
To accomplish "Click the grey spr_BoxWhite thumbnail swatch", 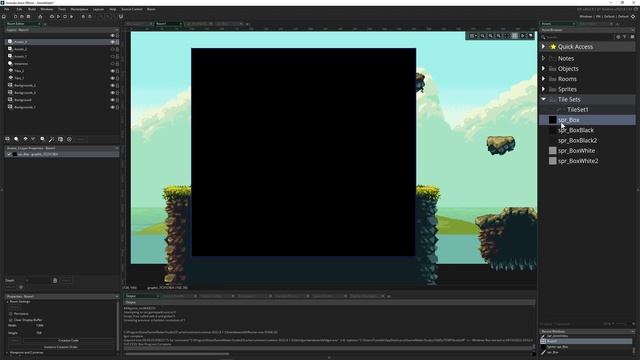I will coord(552,151).
